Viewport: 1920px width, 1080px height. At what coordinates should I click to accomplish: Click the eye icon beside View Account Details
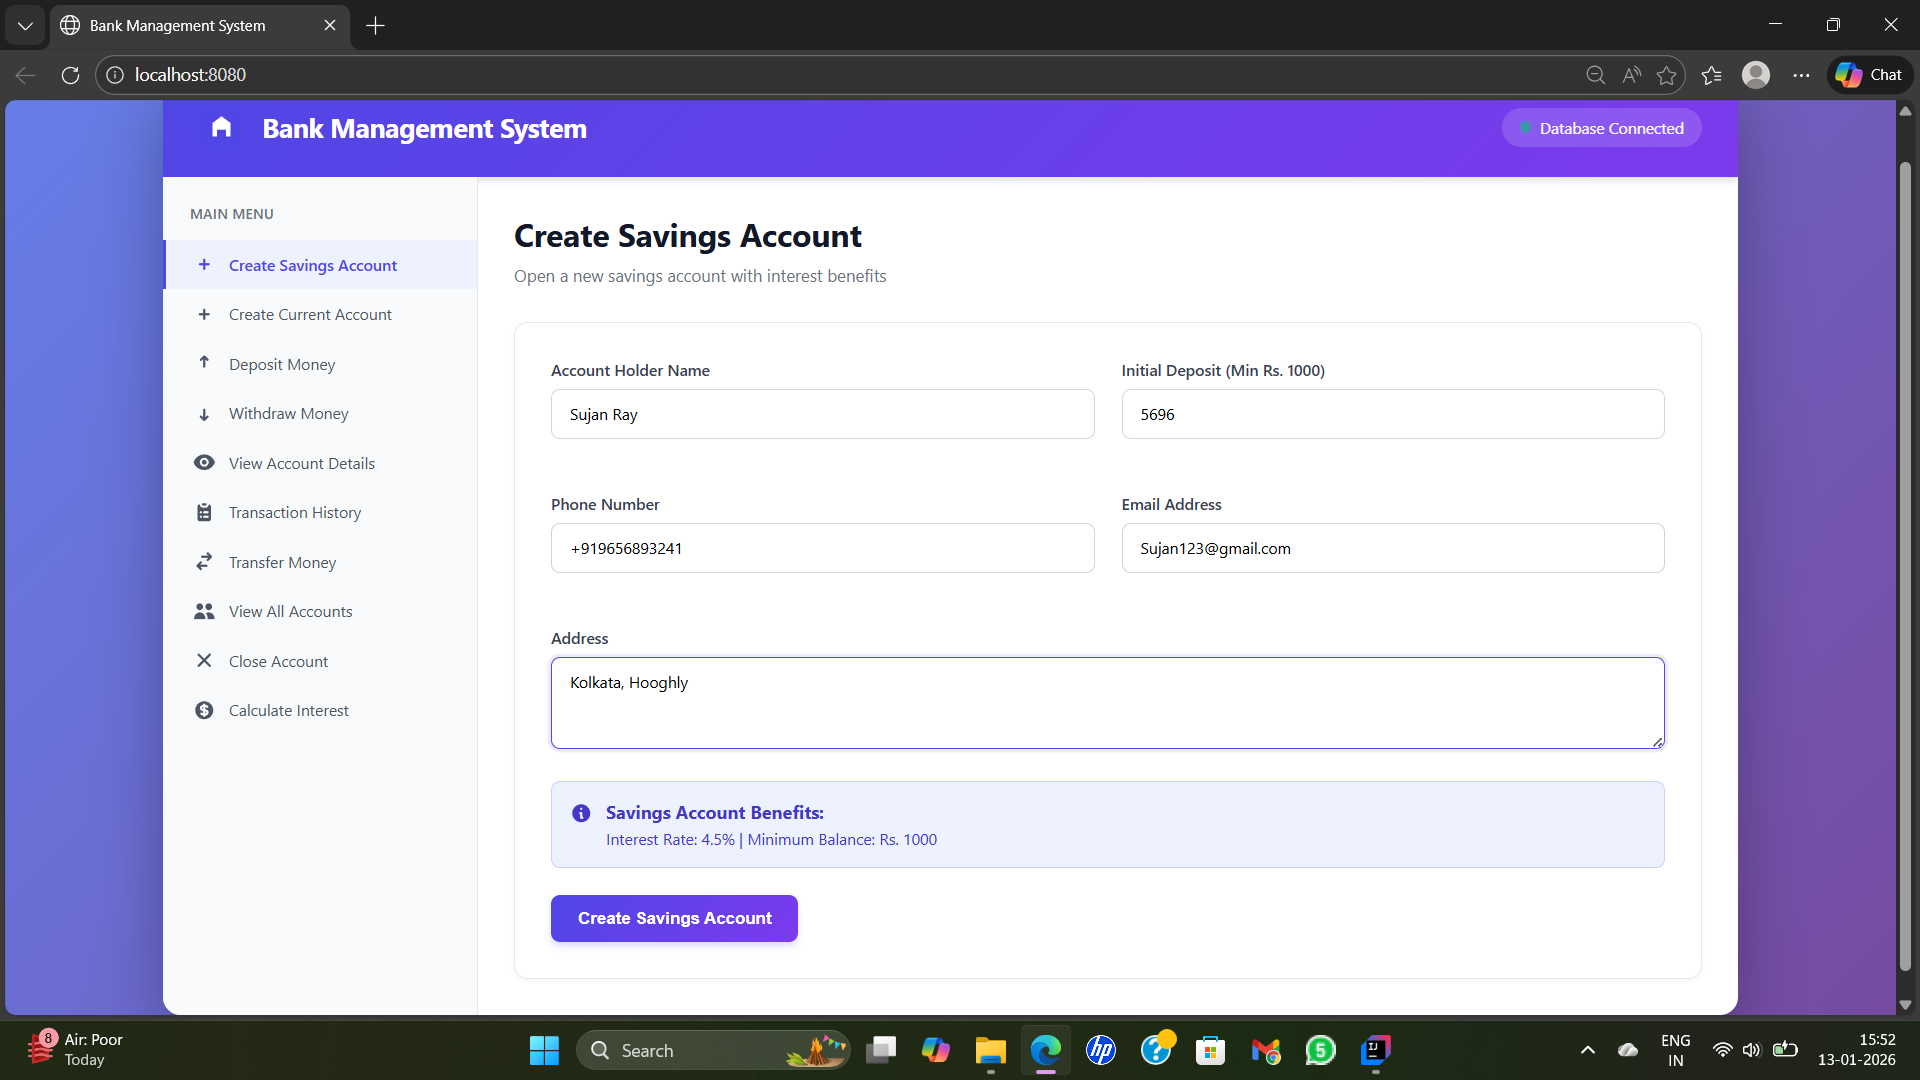coord(204,463)
